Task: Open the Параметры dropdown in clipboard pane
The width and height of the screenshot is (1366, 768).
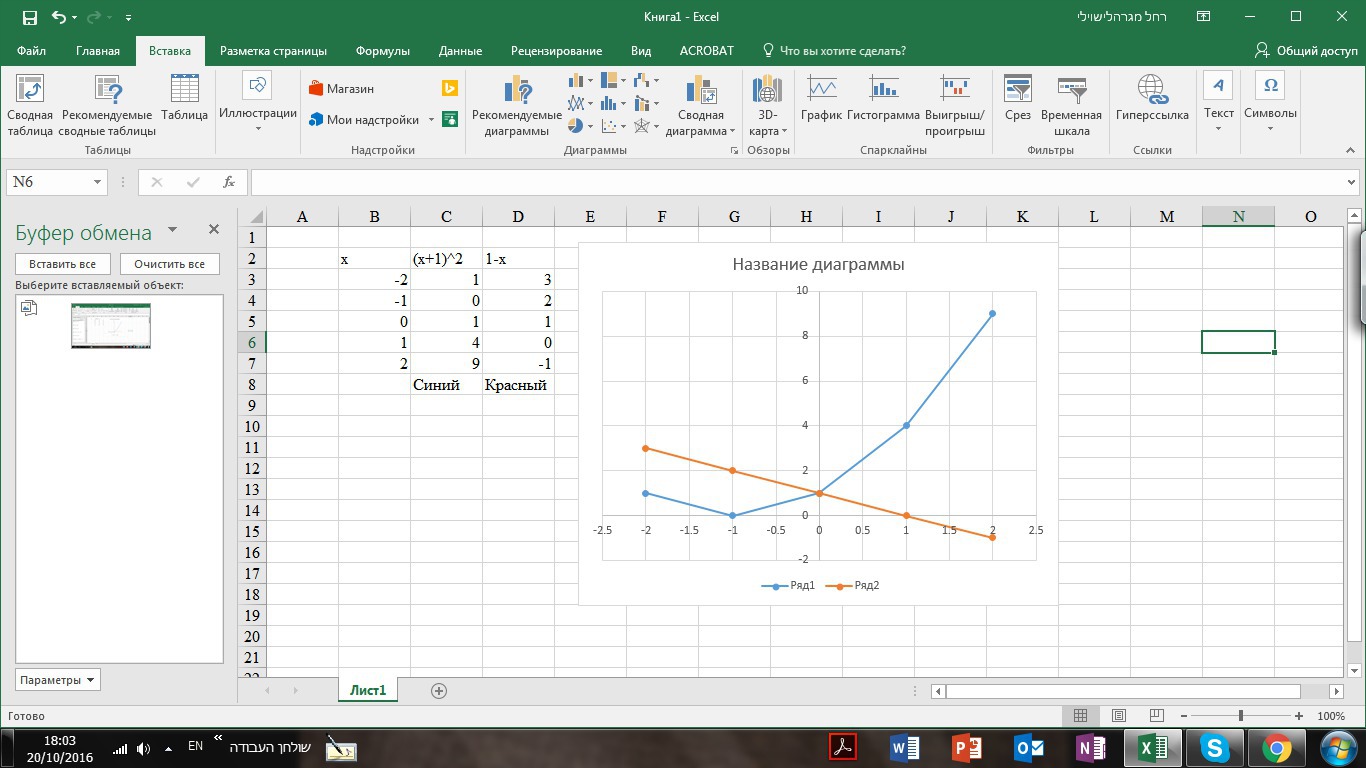Action: coord(58,680)
